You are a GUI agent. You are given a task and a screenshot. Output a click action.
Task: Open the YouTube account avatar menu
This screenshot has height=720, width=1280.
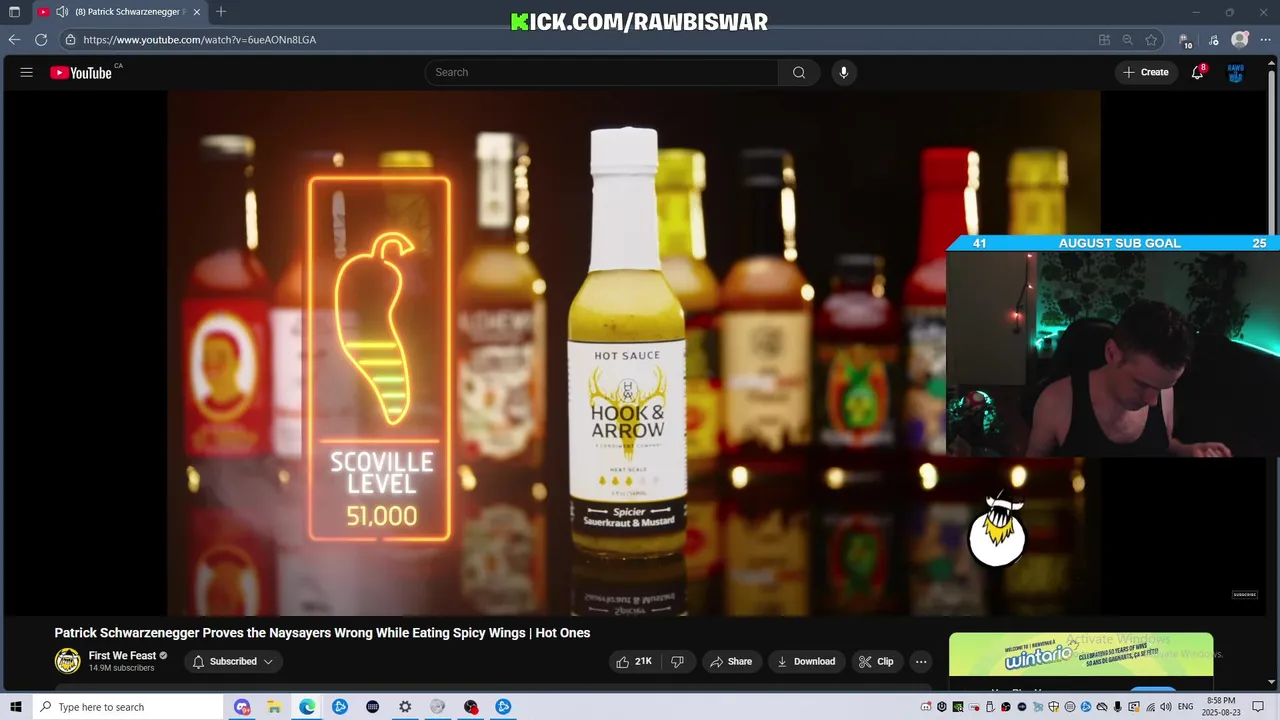(x=1236, y=72)
